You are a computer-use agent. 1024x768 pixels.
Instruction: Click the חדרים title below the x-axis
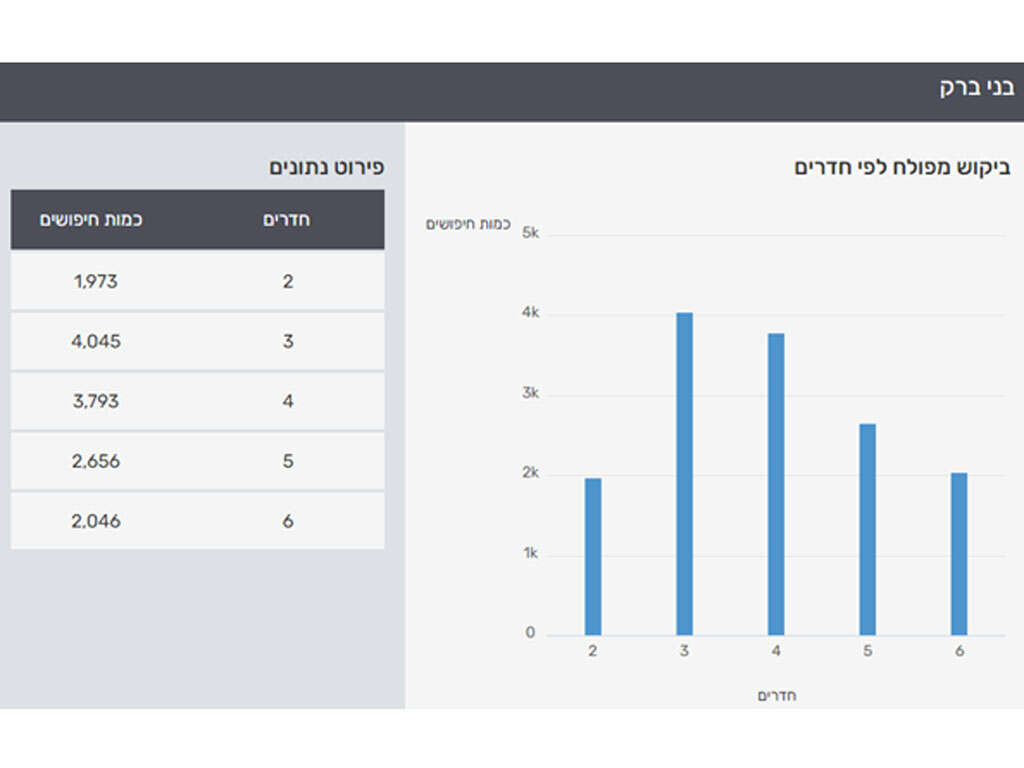(776, 696)
